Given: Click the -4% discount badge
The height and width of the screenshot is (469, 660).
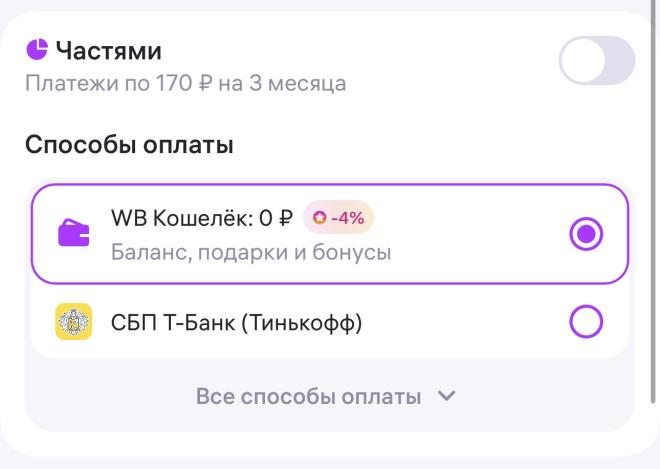Looking at the screenshot, I should tap(338, 217).
